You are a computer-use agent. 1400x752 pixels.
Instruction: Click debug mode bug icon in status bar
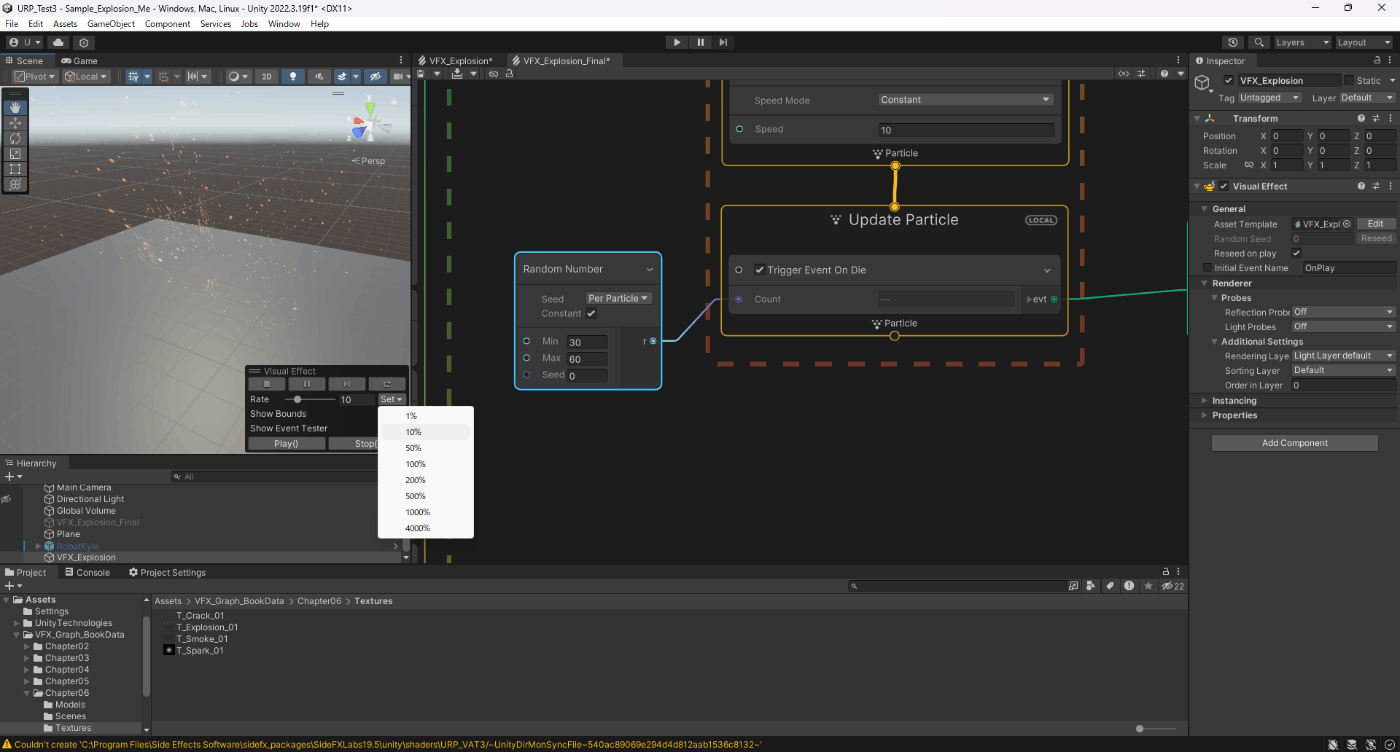click(1335, 745)
